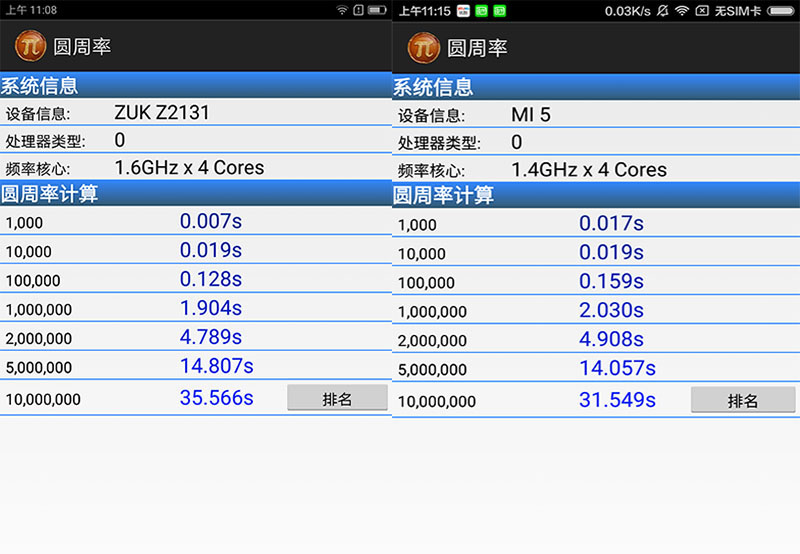Tap result 0.128s

pos(211,279)
